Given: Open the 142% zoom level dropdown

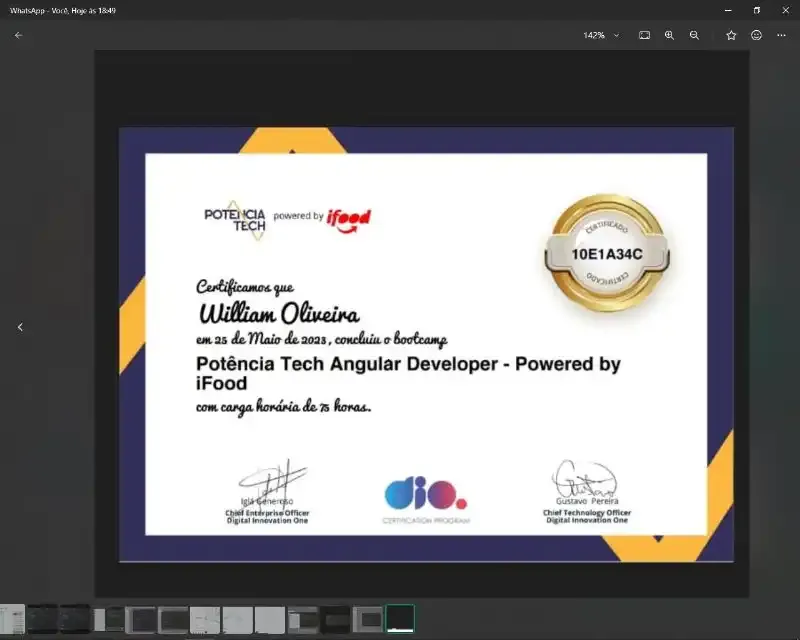Looking at the screenshot, I should 601,35.
